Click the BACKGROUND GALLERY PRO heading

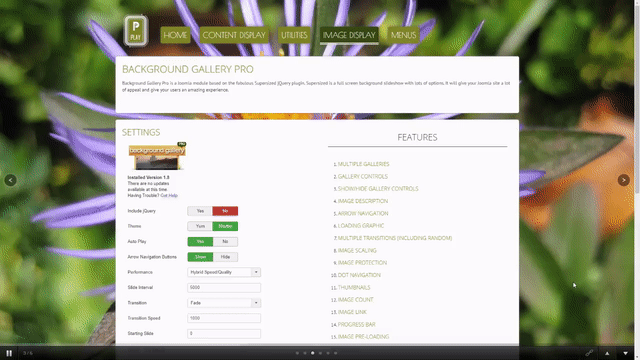click(188, 69)
